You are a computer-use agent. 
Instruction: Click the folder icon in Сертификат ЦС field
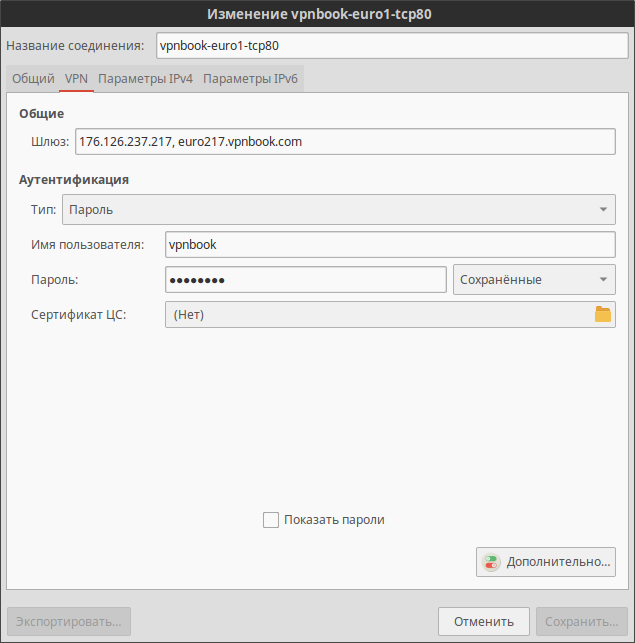point(602,315)
